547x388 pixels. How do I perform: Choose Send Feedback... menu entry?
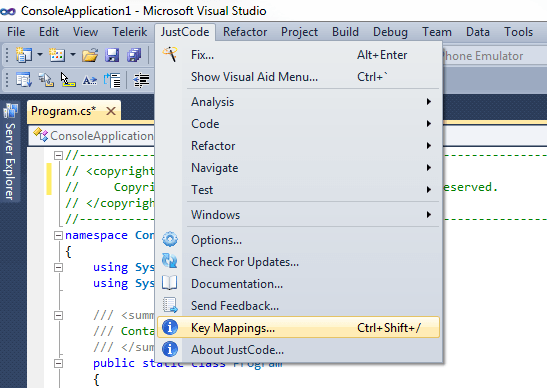298,306
